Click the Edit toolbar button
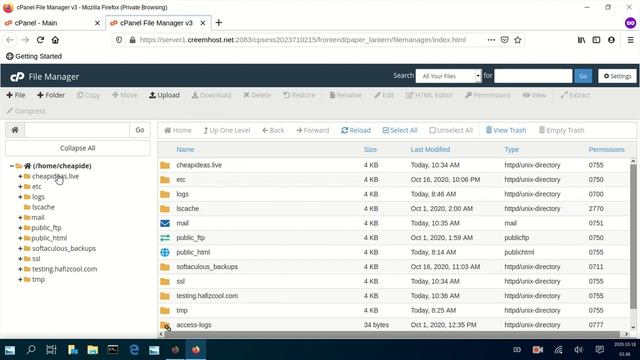 (x=384, y=95)
